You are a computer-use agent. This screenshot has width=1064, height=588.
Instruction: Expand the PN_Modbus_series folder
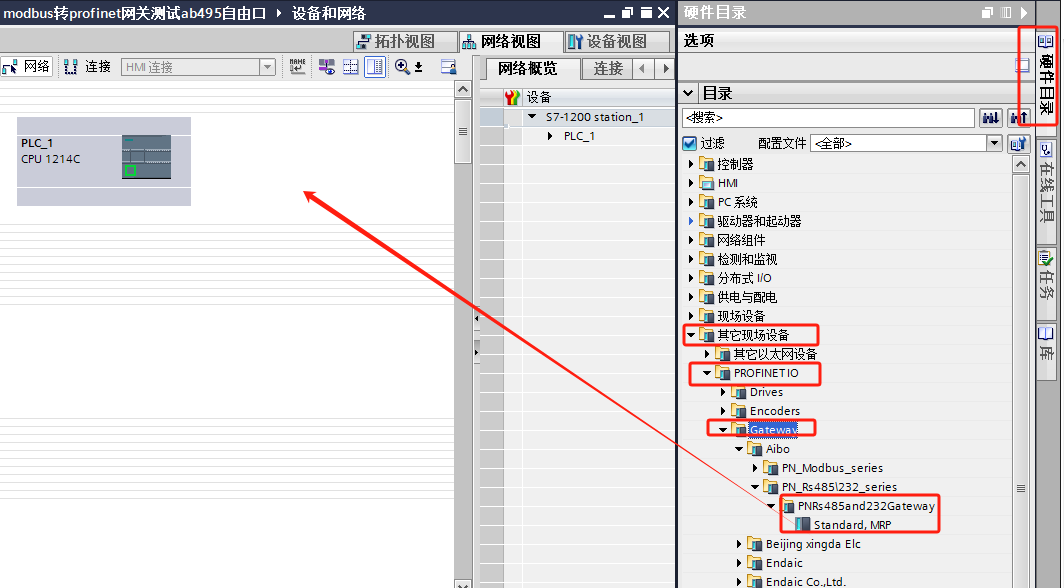(x=755, y=468)
